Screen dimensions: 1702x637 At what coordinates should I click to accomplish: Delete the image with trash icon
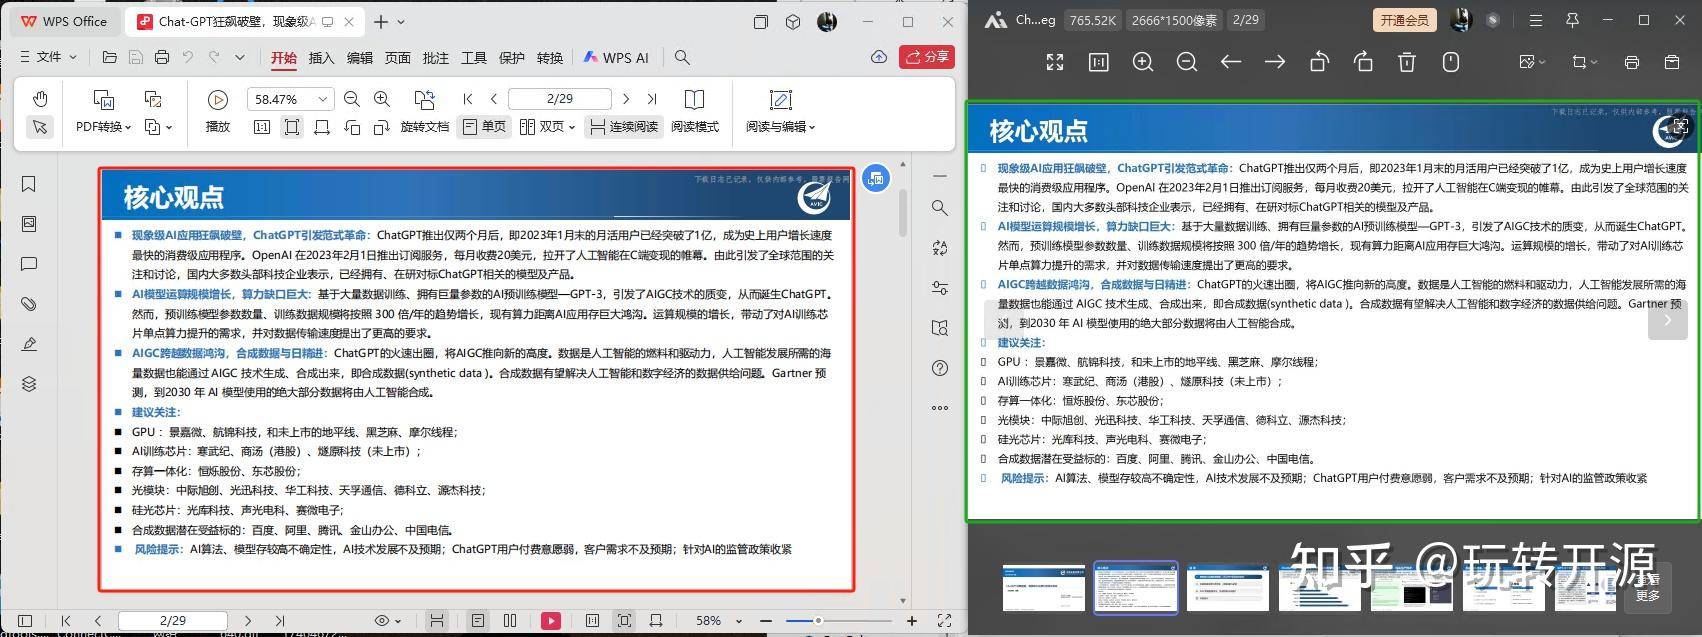click(x=1407, y=62)
